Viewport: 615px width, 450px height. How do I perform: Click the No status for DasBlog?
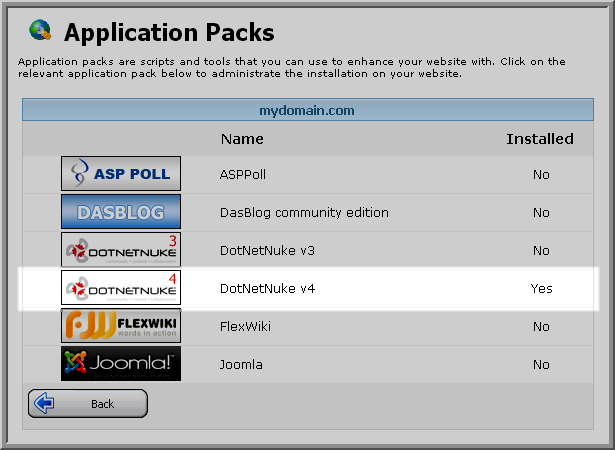(x=541, y=213)
